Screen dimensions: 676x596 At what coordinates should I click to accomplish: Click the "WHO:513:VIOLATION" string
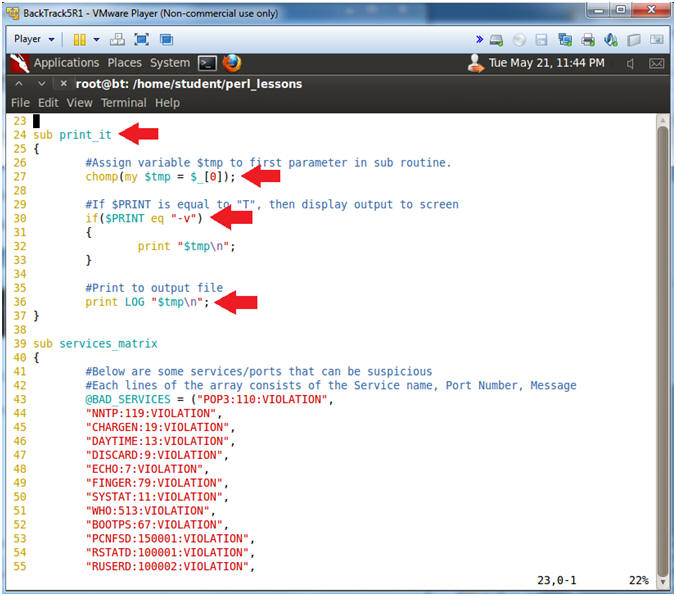coord(147,511)
